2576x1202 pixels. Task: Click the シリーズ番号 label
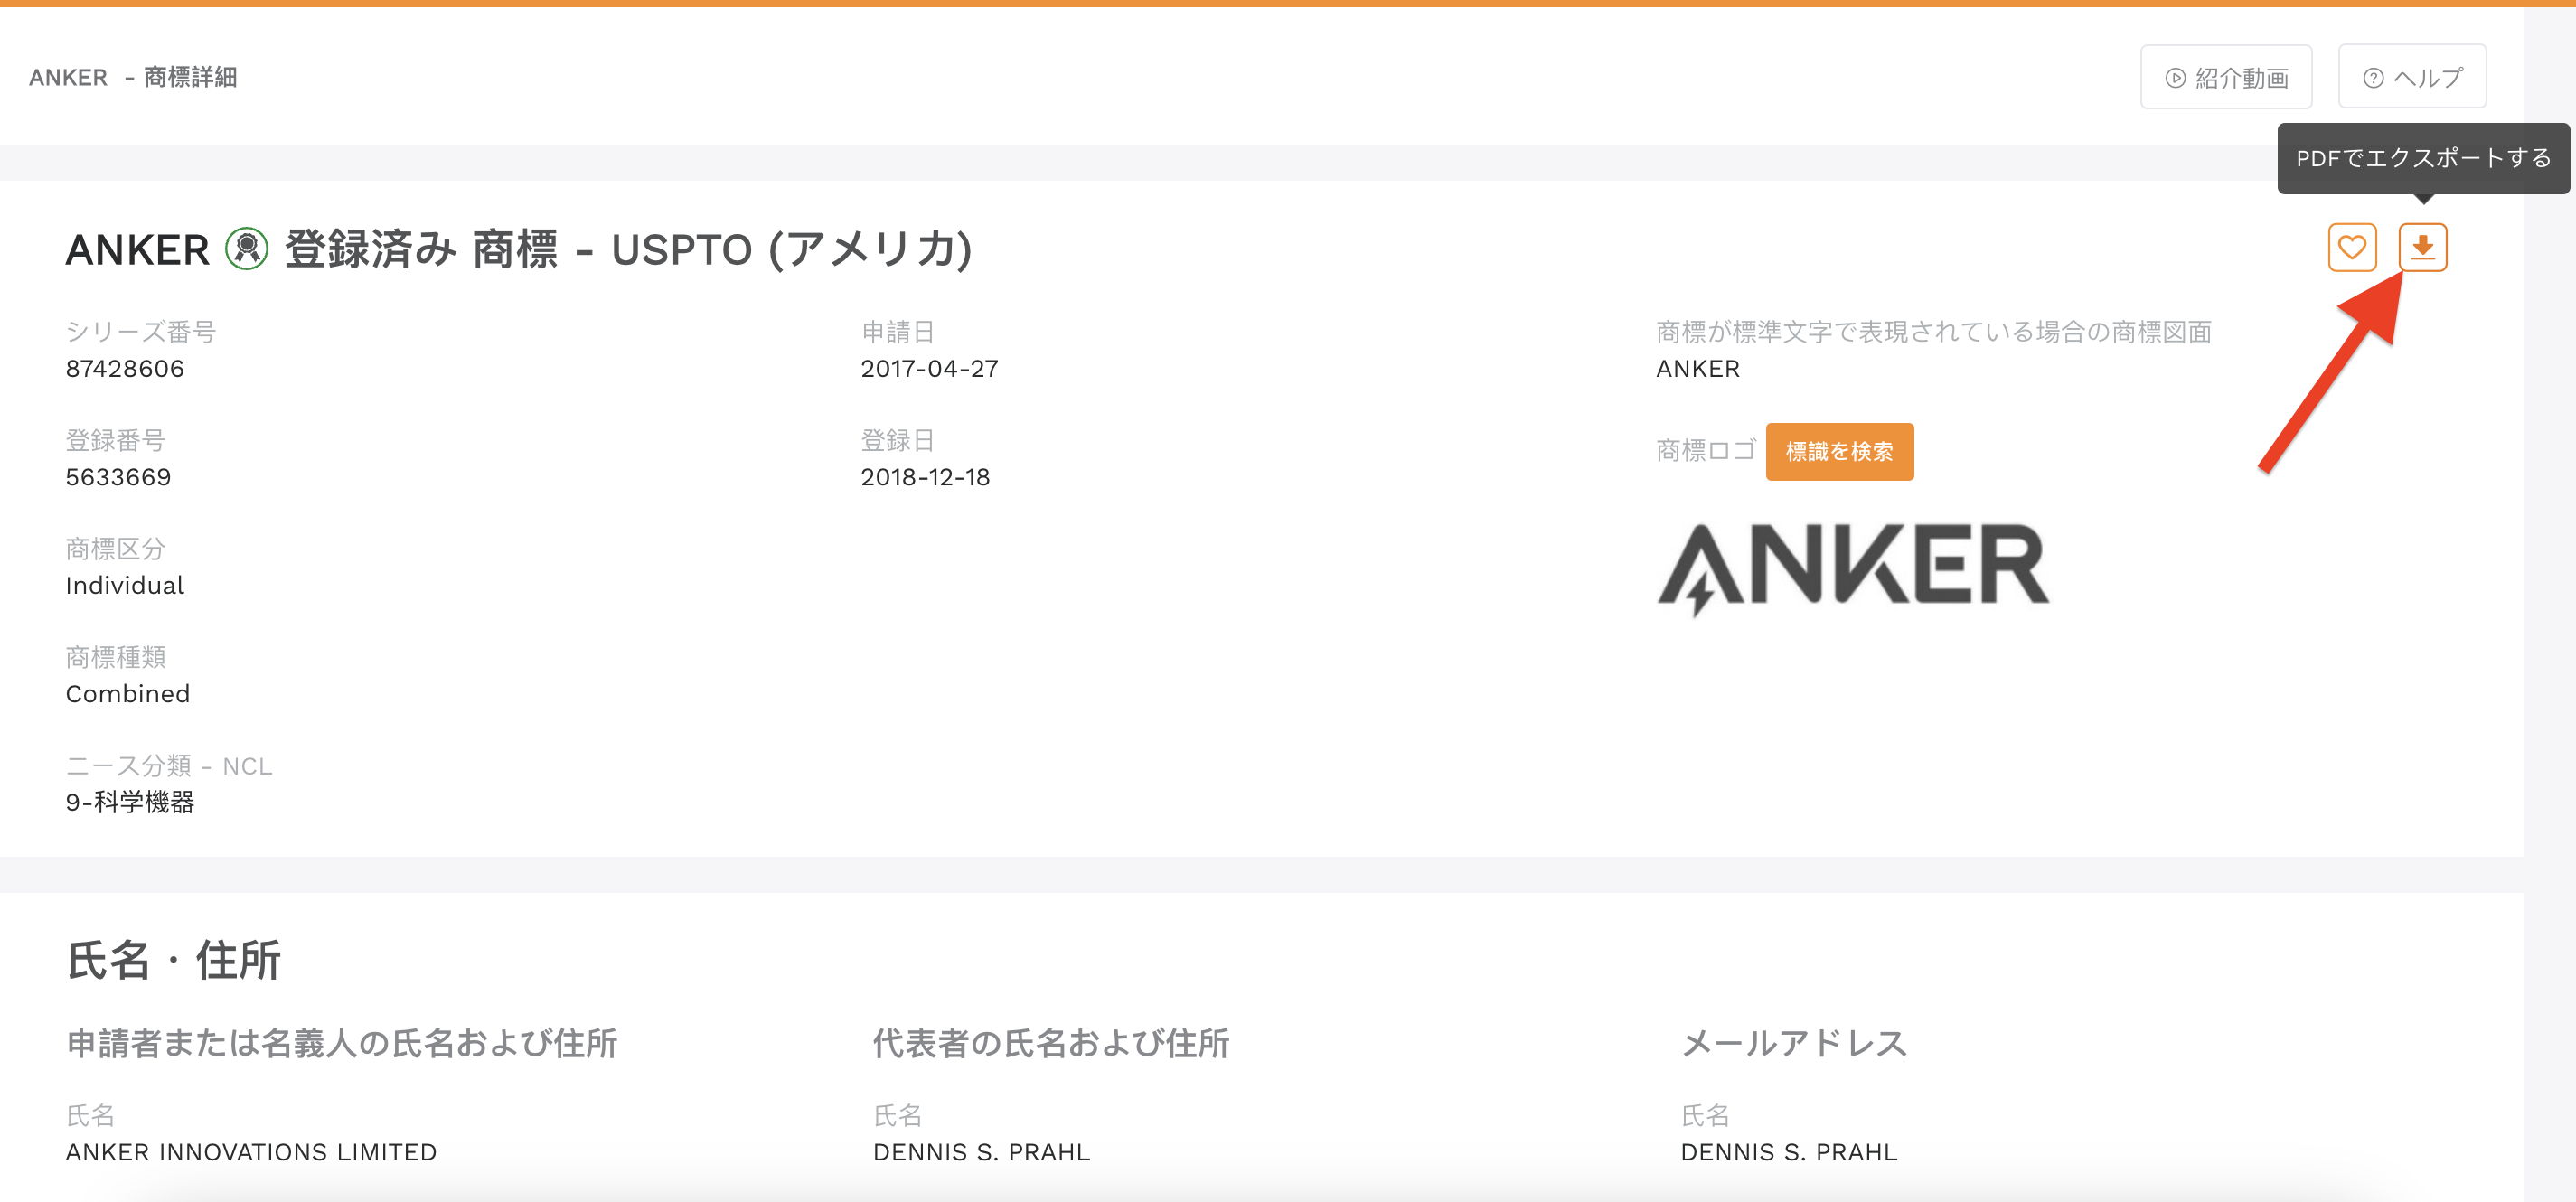[x=141, y=332]
